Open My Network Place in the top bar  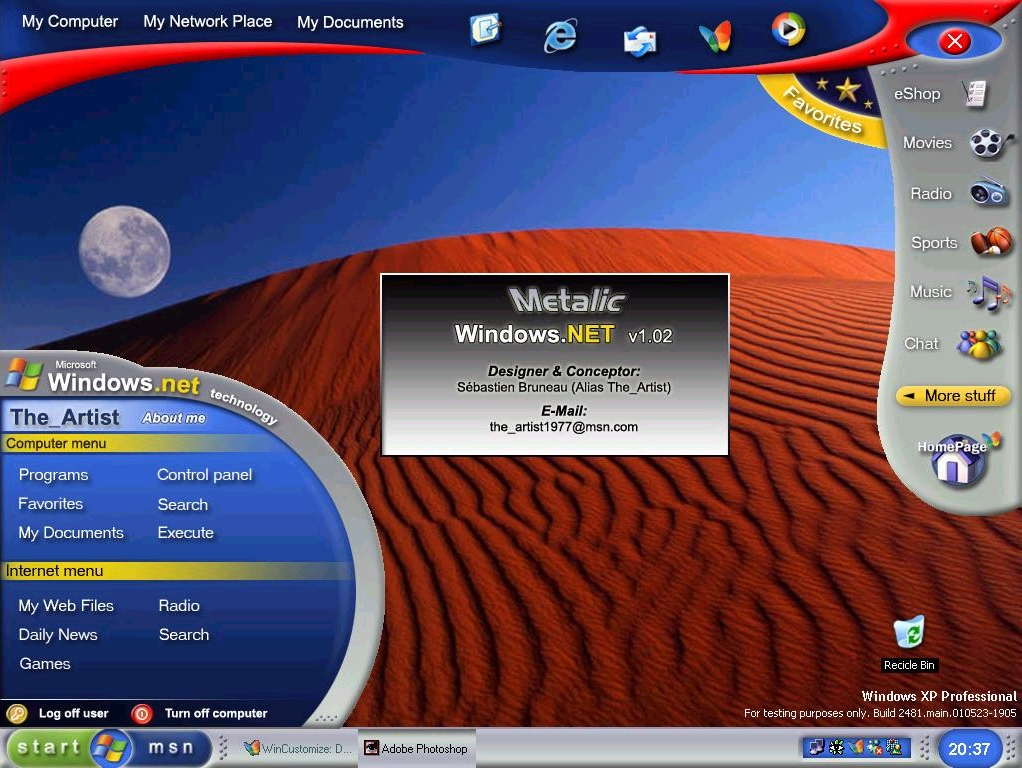coord(207,22)
